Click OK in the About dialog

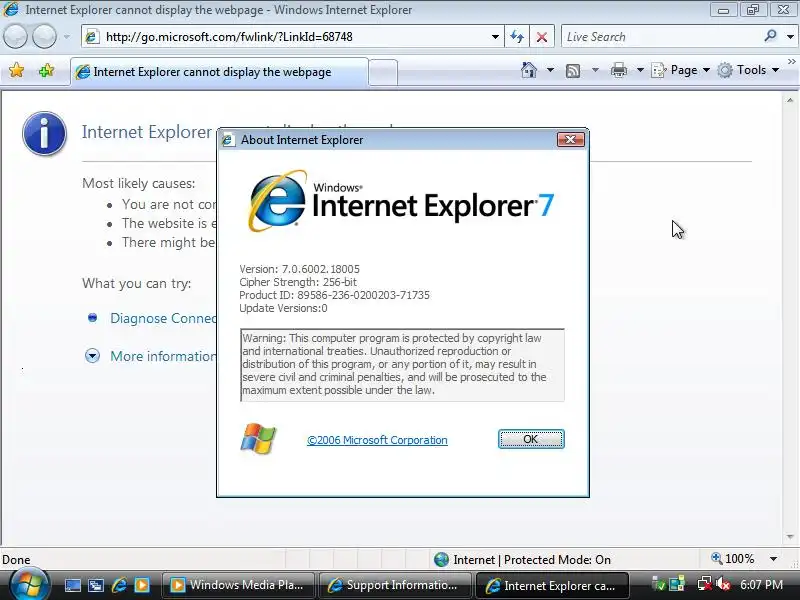531,439
